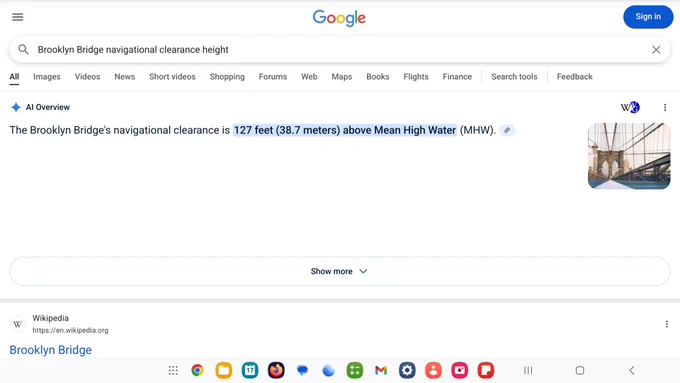
Task: Click the AI Overview sparkle icon
Action: point(16,107)
